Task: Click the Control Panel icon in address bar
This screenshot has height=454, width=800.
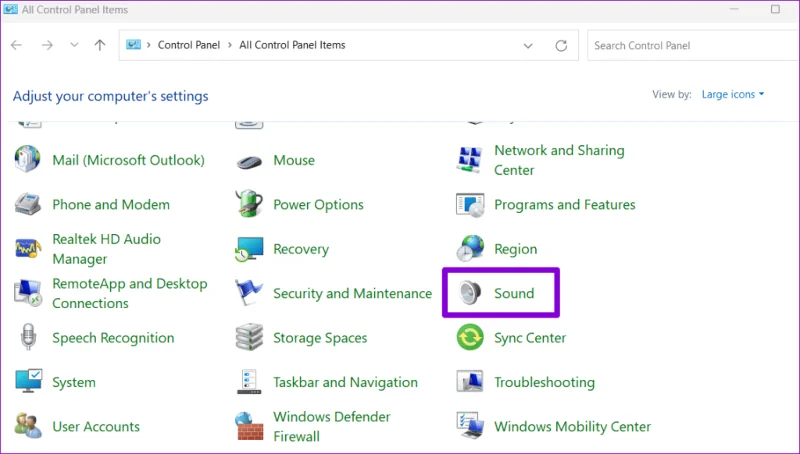Action: point(133,45)
